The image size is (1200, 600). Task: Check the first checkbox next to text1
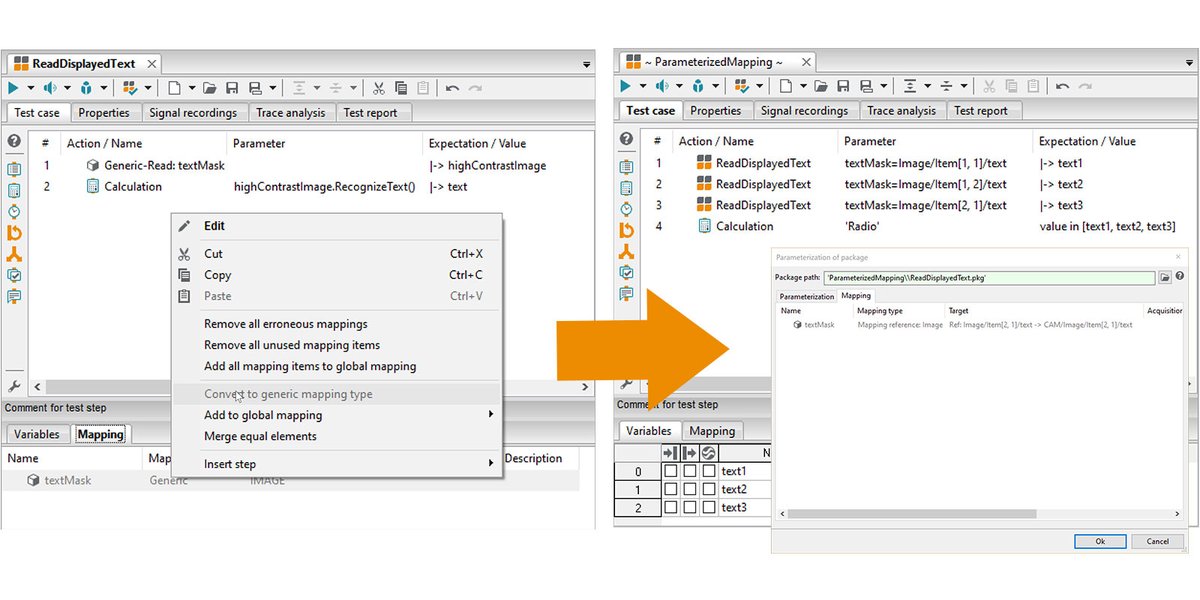[x=670, y=470]
